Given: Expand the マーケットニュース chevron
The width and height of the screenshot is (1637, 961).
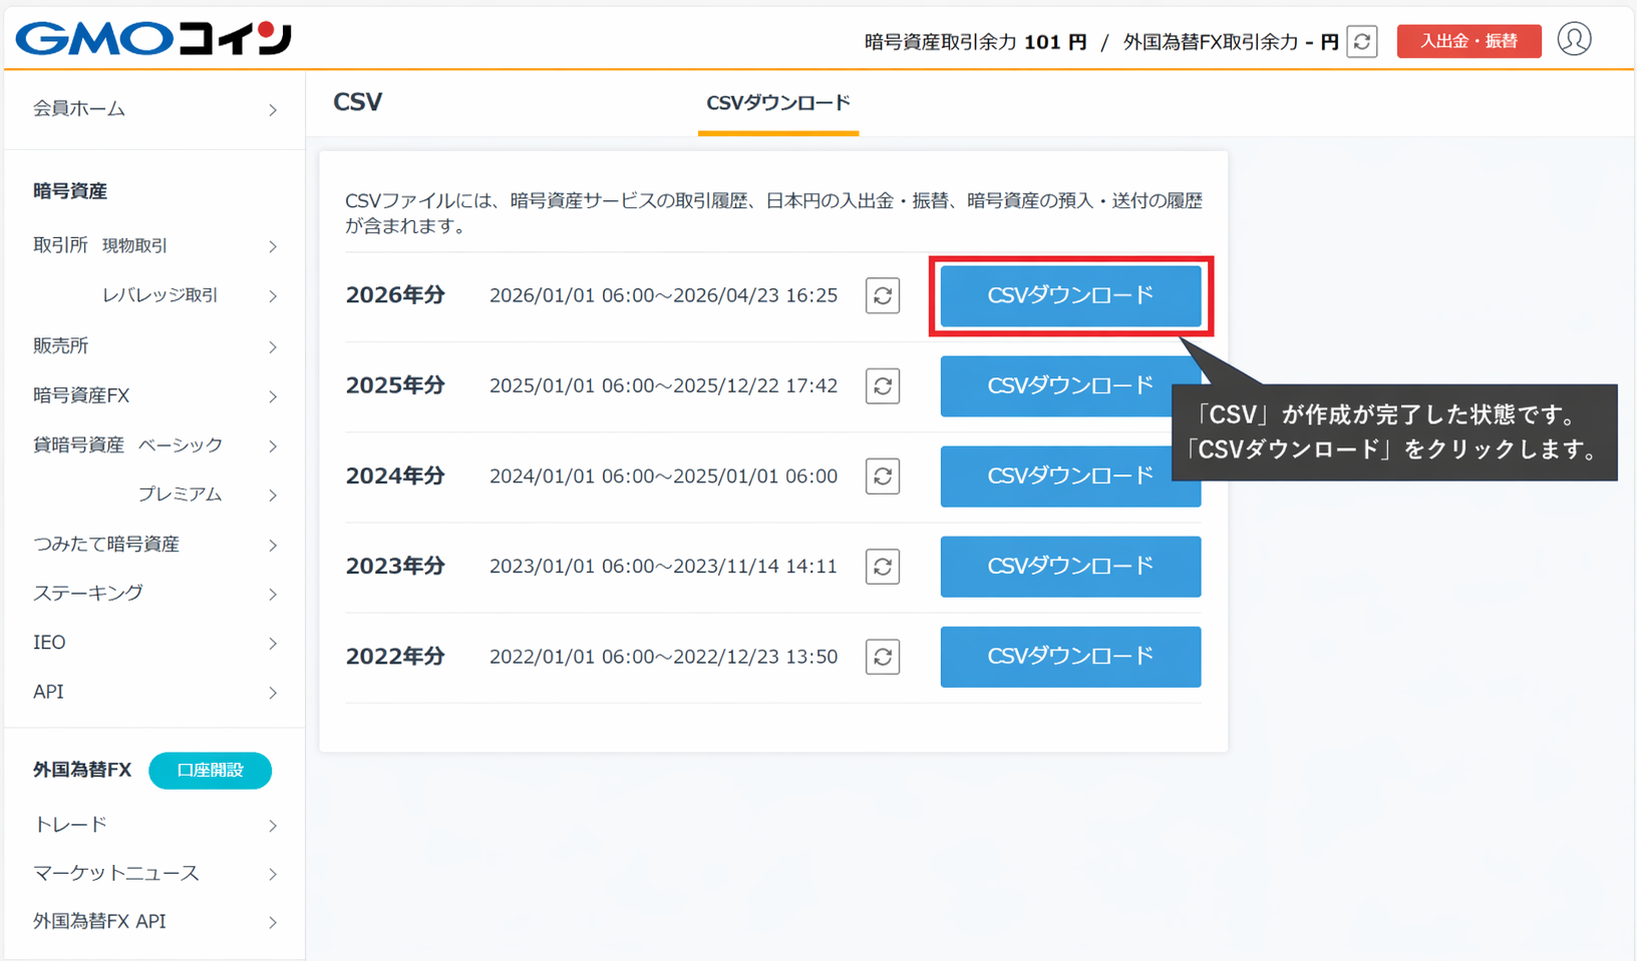Looking at the screenshot, I should pyautogui.click(x=273, y=874).
